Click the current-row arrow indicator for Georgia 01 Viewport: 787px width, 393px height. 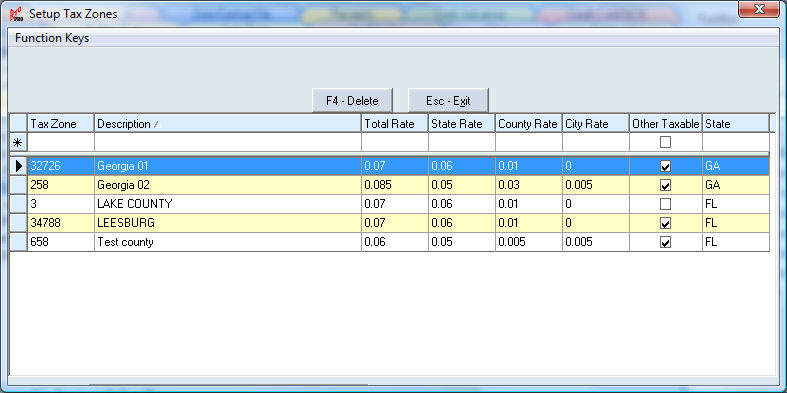point(19,166)
